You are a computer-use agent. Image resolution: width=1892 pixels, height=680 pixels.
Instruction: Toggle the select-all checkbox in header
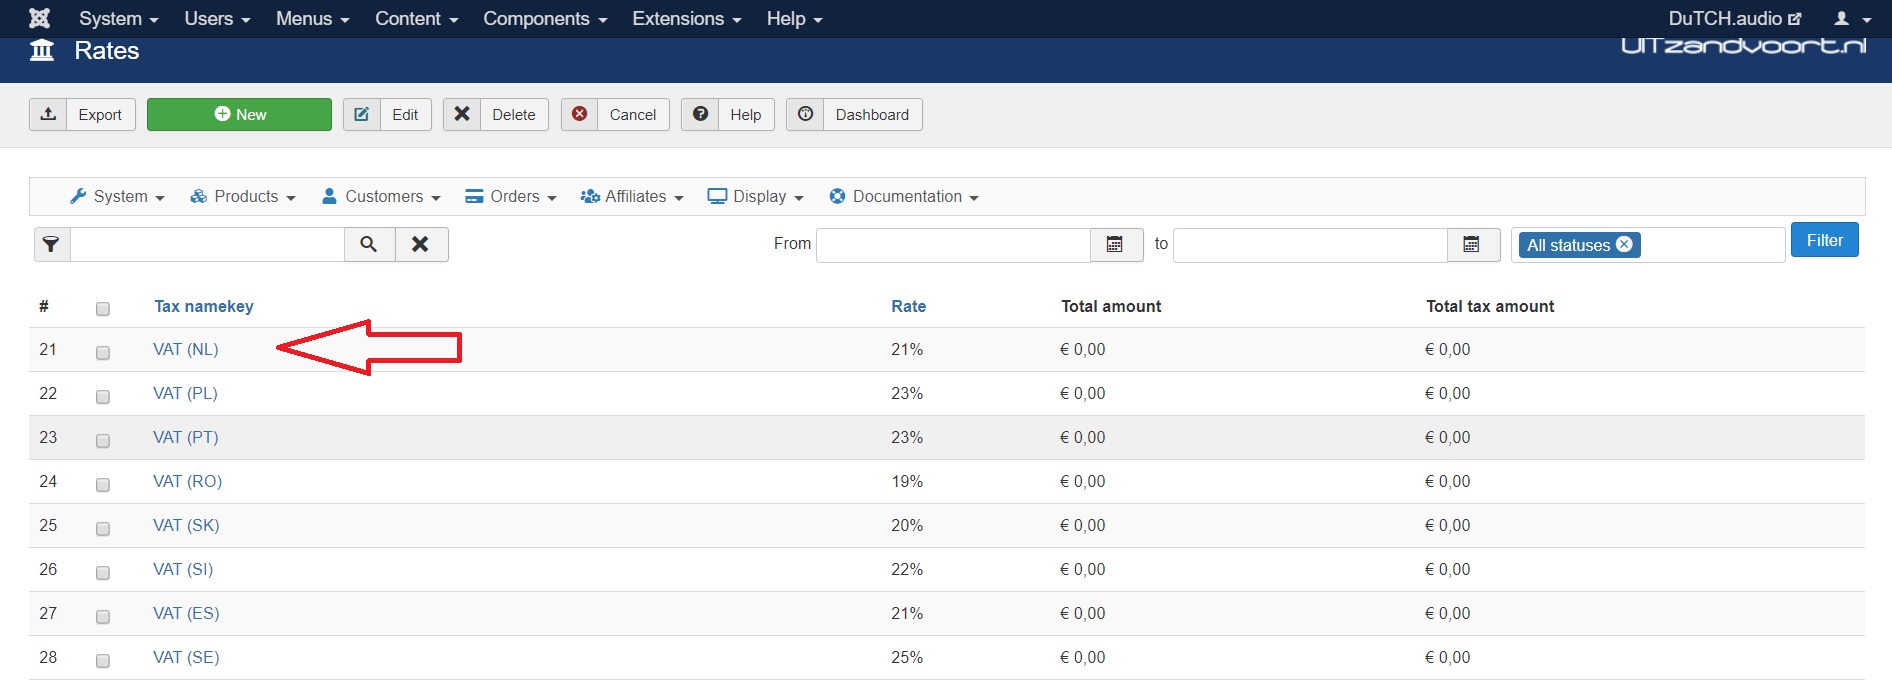point(103,309)
